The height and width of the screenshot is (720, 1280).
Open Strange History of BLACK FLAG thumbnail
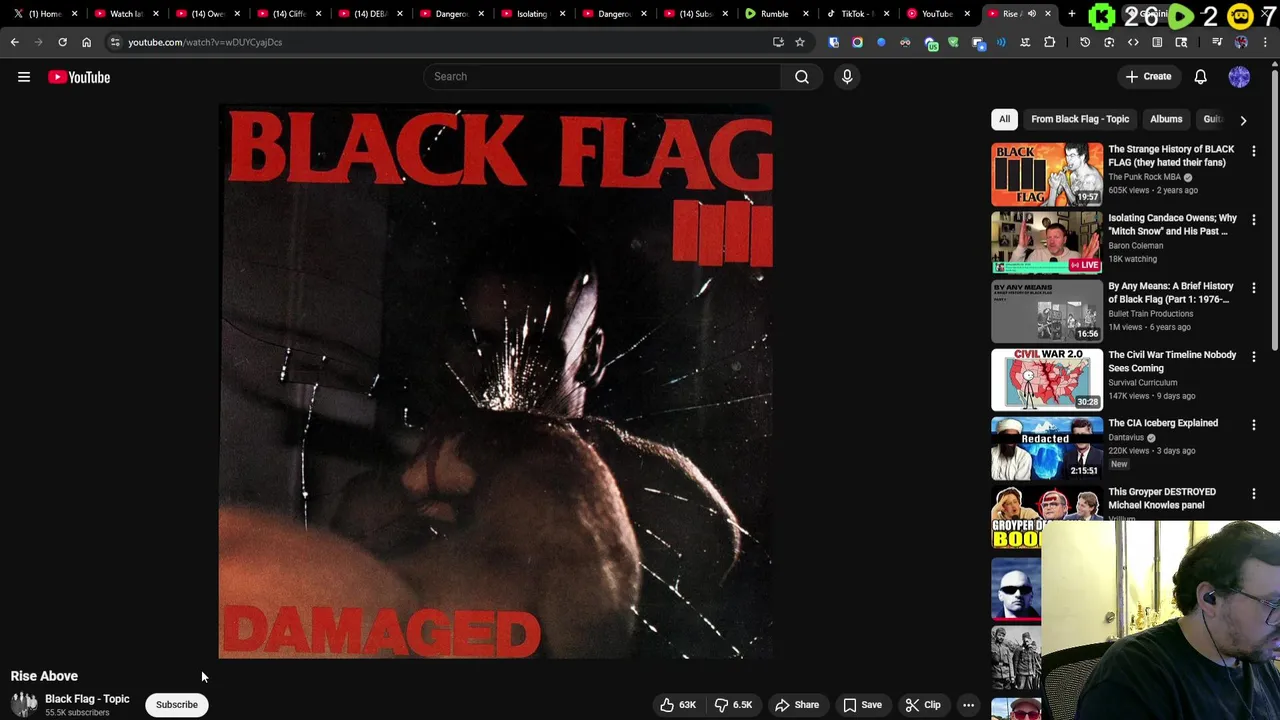(x=1047, y=174)
